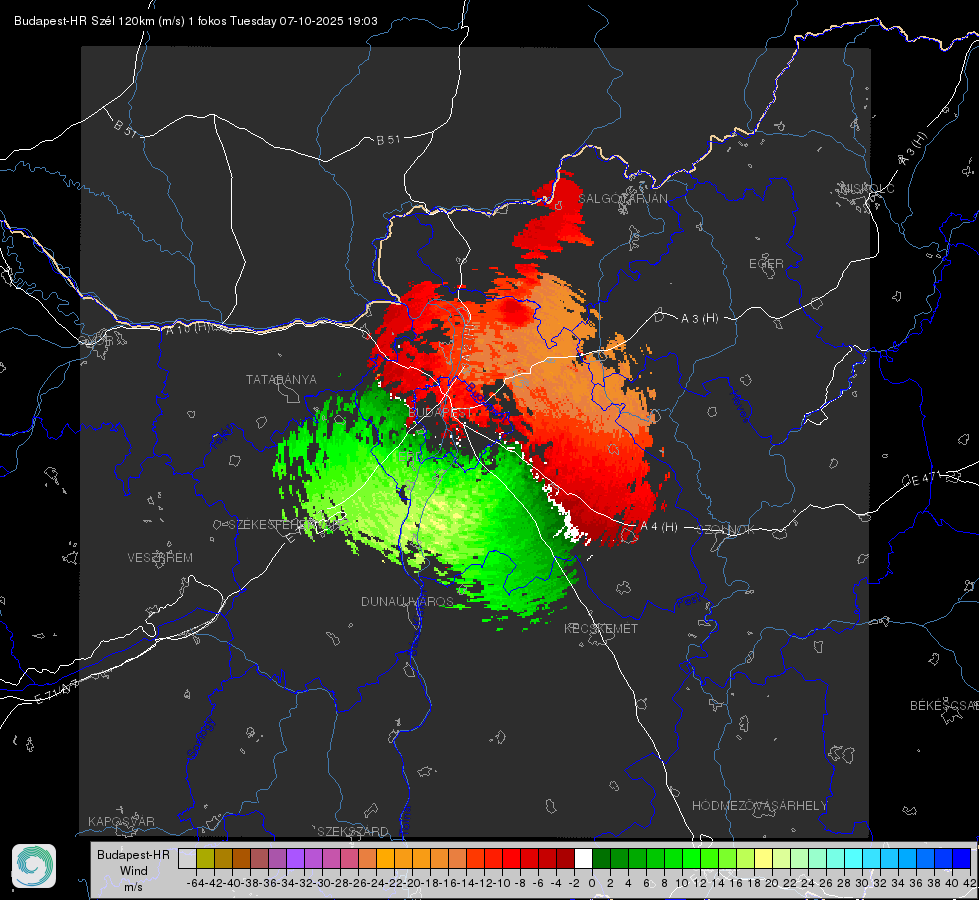Choose the pink swatch between -28 and -26

click(x=349, y=858)
